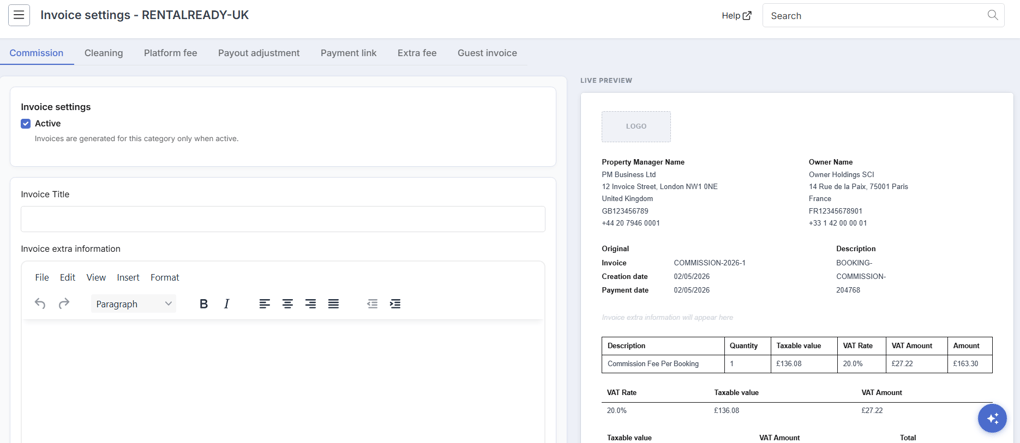This screenshot has width=1020, height=443.
Task: Toggle bold formatting in editor
Action: pos(204,304)
